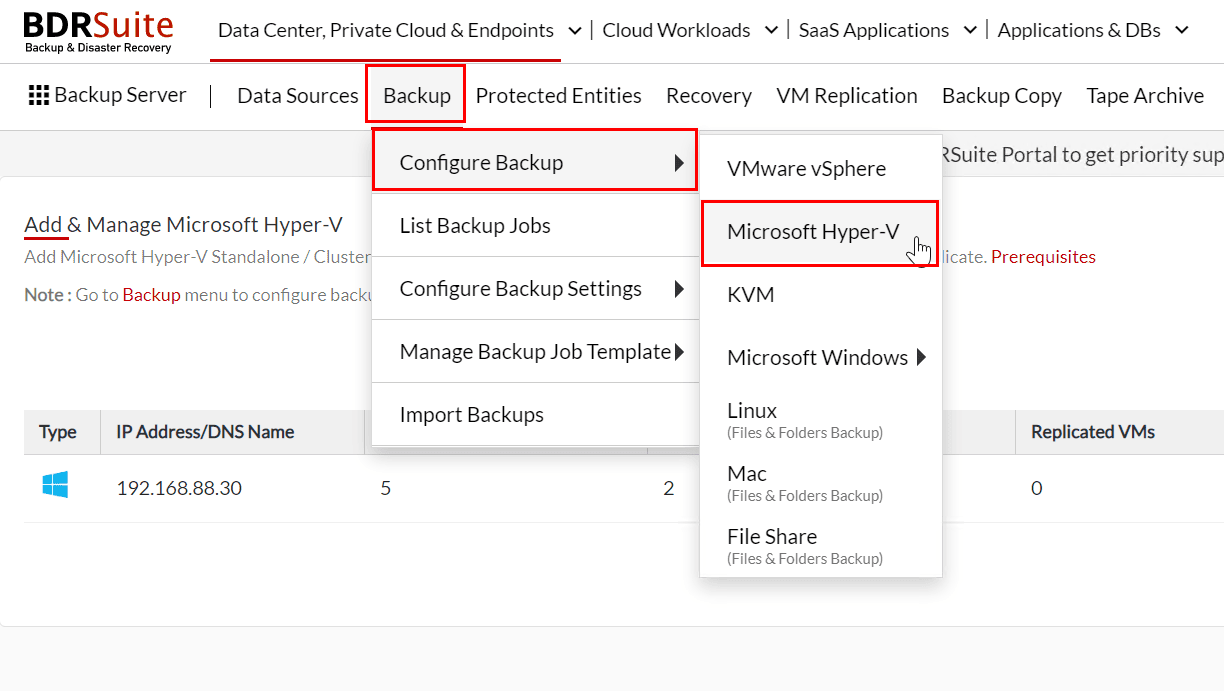The image size is (1224, 691).
Task: Select Import Backups menu entry
Action: tap(535, 414)
